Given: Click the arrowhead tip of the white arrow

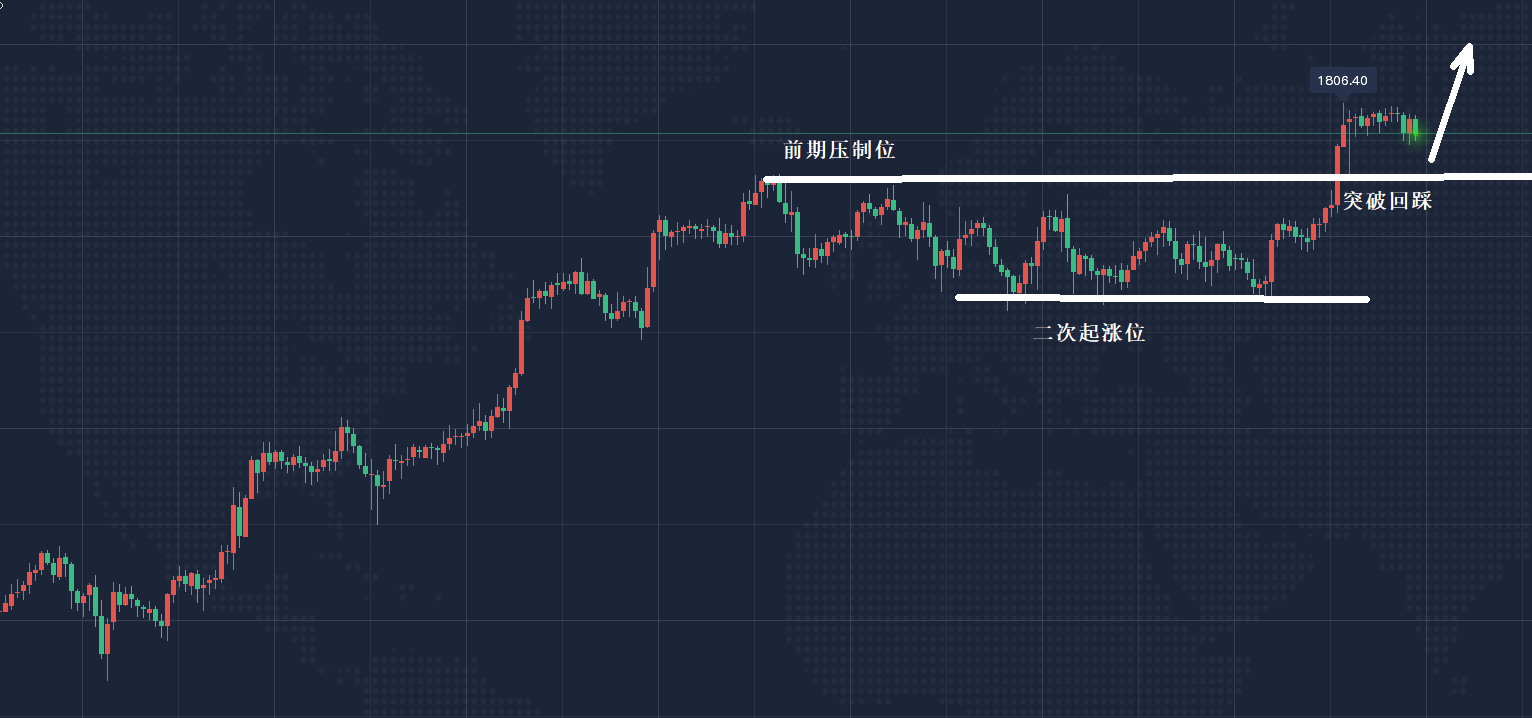Looking at the screenshot, I should (x=1469, y=46).
